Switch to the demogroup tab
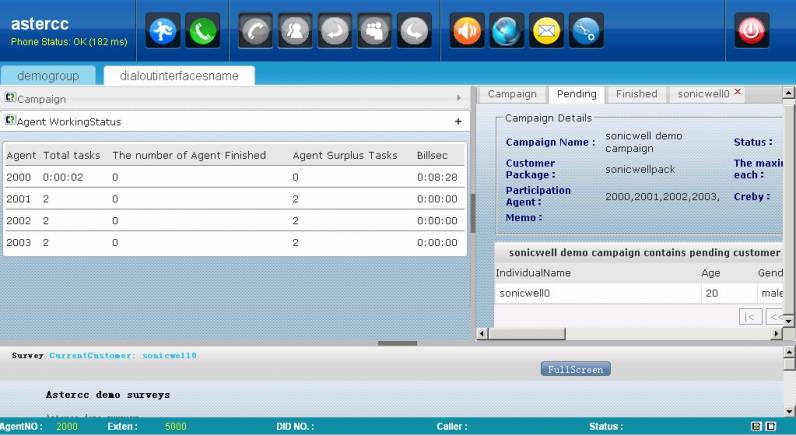The image size is (796, 436). tap(48, 75)
